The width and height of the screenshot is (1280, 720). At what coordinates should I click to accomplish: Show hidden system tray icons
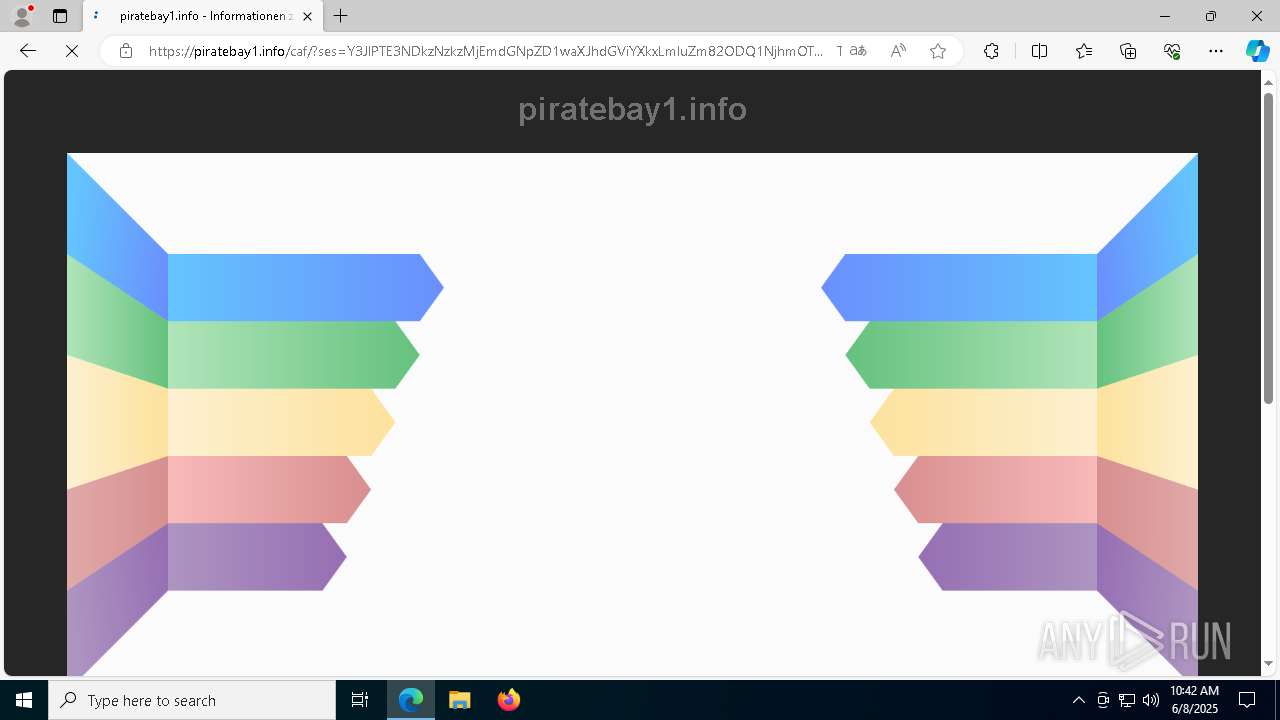[1078, 700]
